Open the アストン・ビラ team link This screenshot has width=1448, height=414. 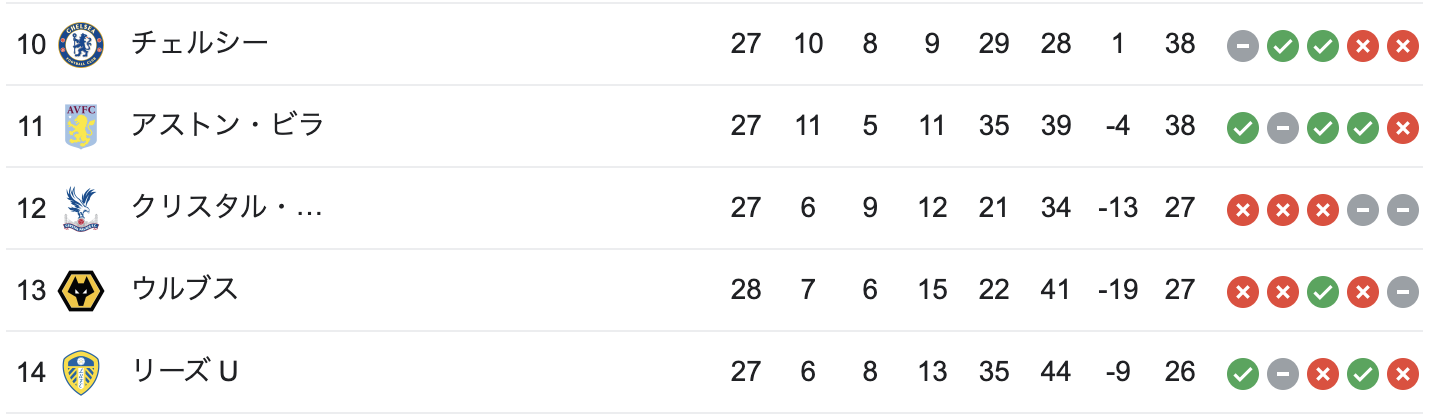point(228,126)
